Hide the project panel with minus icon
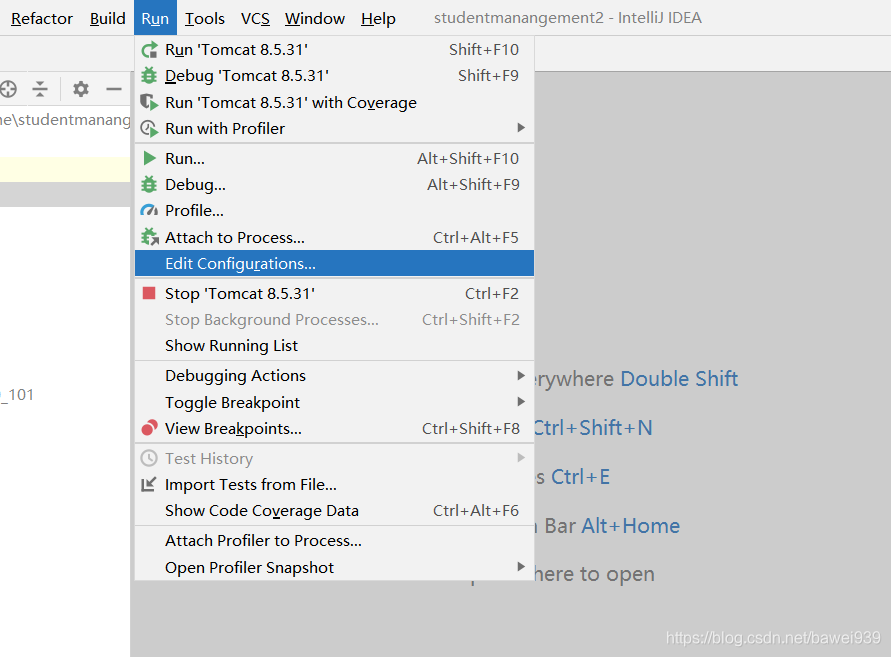 [114, 89]
